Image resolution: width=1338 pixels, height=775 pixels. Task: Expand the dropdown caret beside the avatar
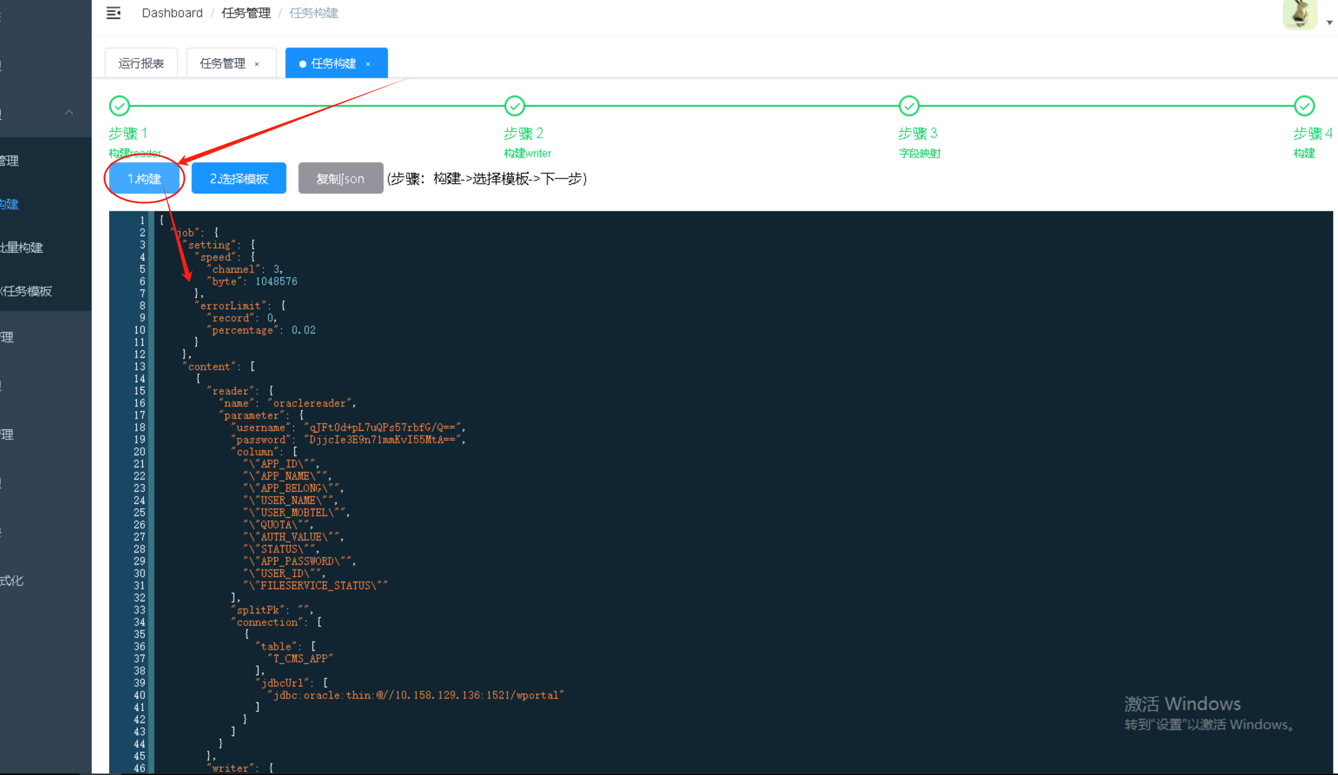tap(1329, 22)
